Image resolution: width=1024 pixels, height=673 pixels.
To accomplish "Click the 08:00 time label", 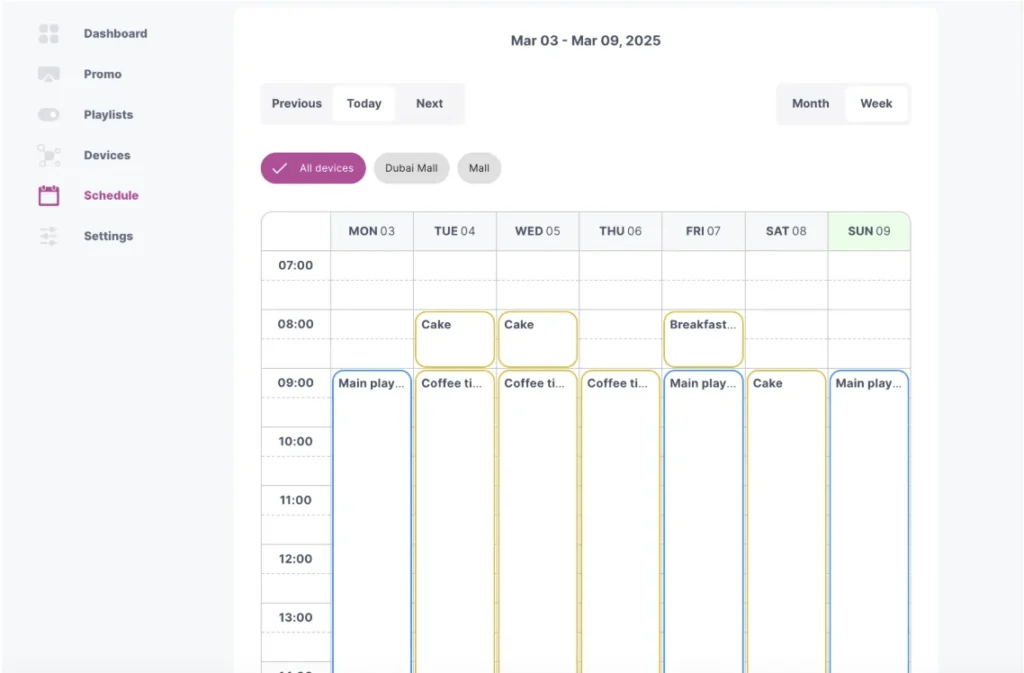I will coord(296,324).
